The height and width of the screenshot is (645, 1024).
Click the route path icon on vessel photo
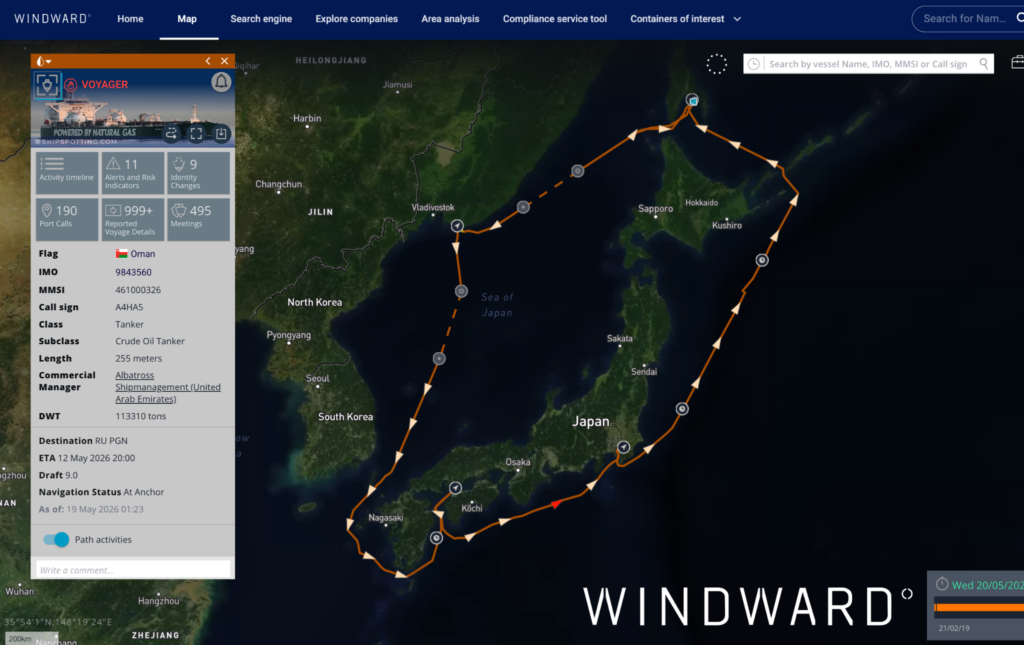[x=171, y=133]
